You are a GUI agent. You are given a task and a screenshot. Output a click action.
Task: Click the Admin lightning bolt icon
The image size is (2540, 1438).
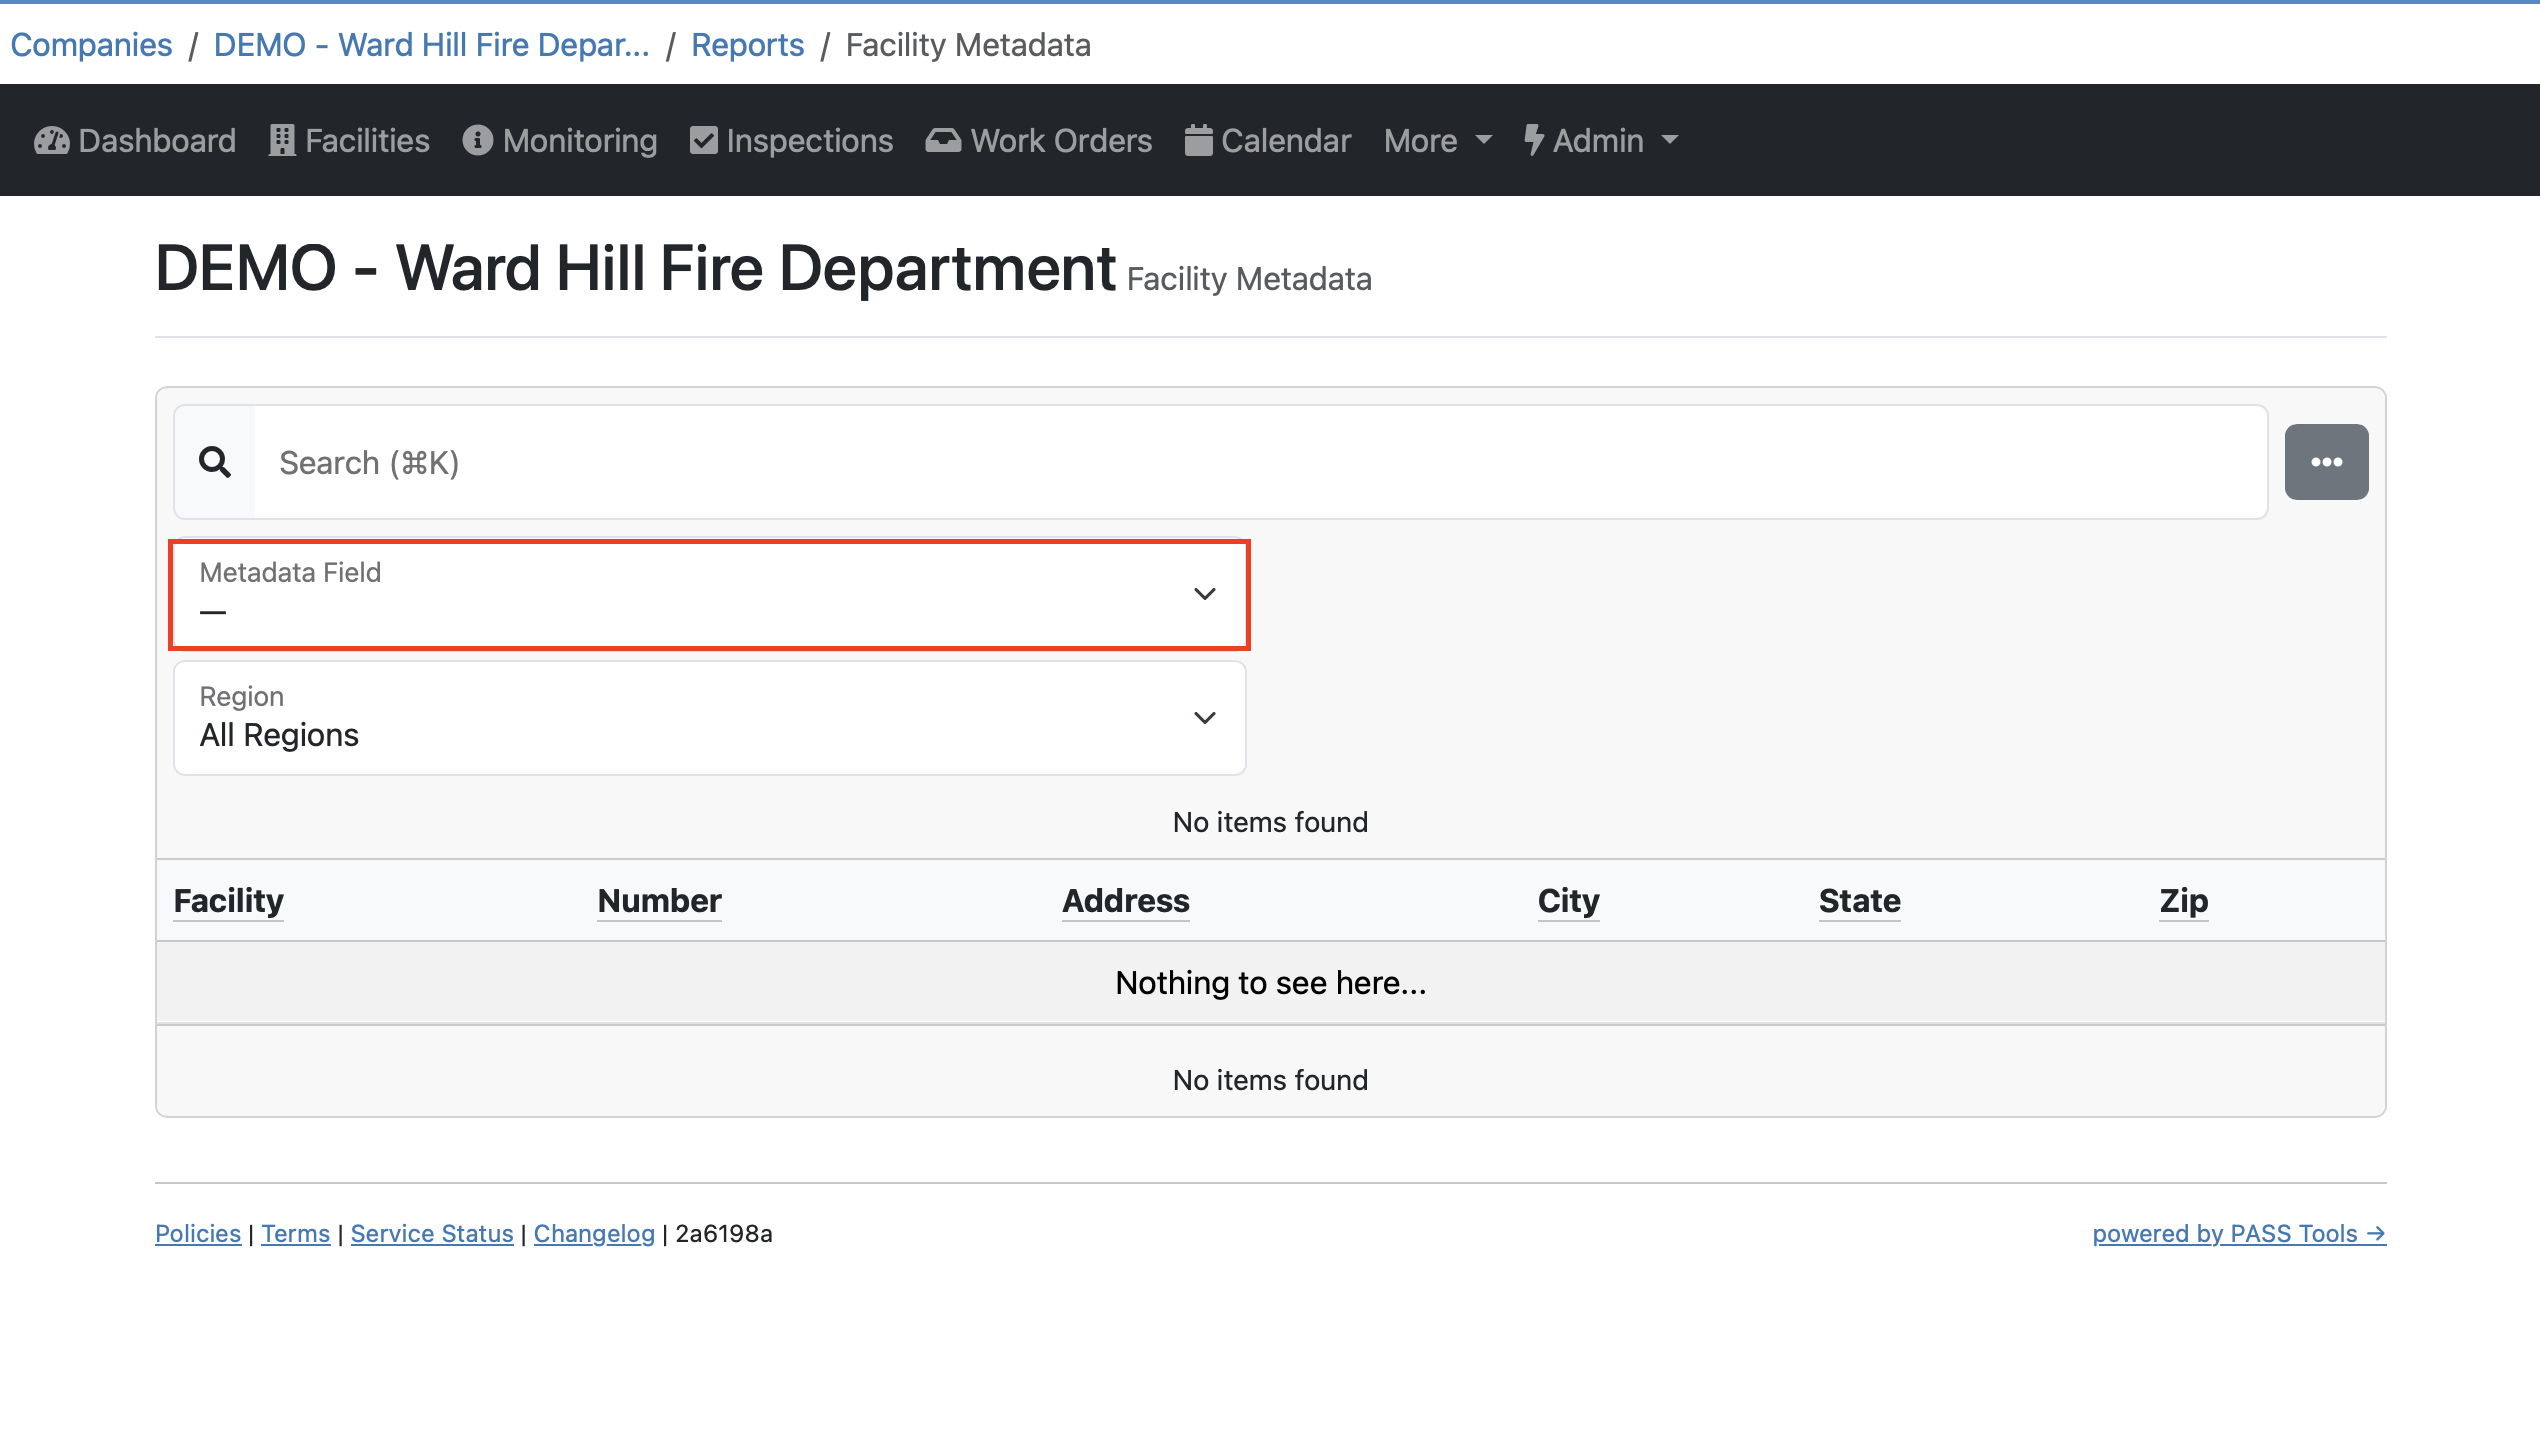1533,141
